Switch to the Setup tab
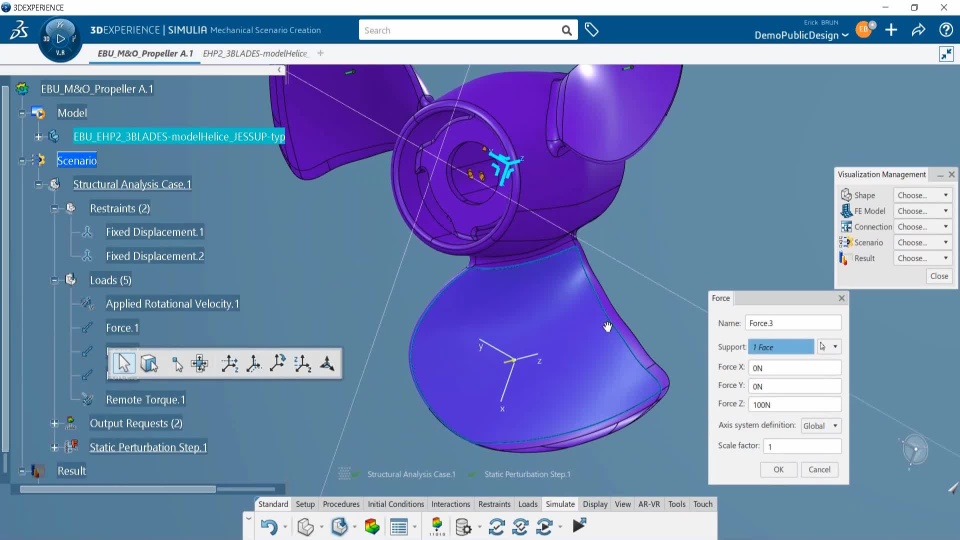Viewport: 960px width, 540px height. 305,504
